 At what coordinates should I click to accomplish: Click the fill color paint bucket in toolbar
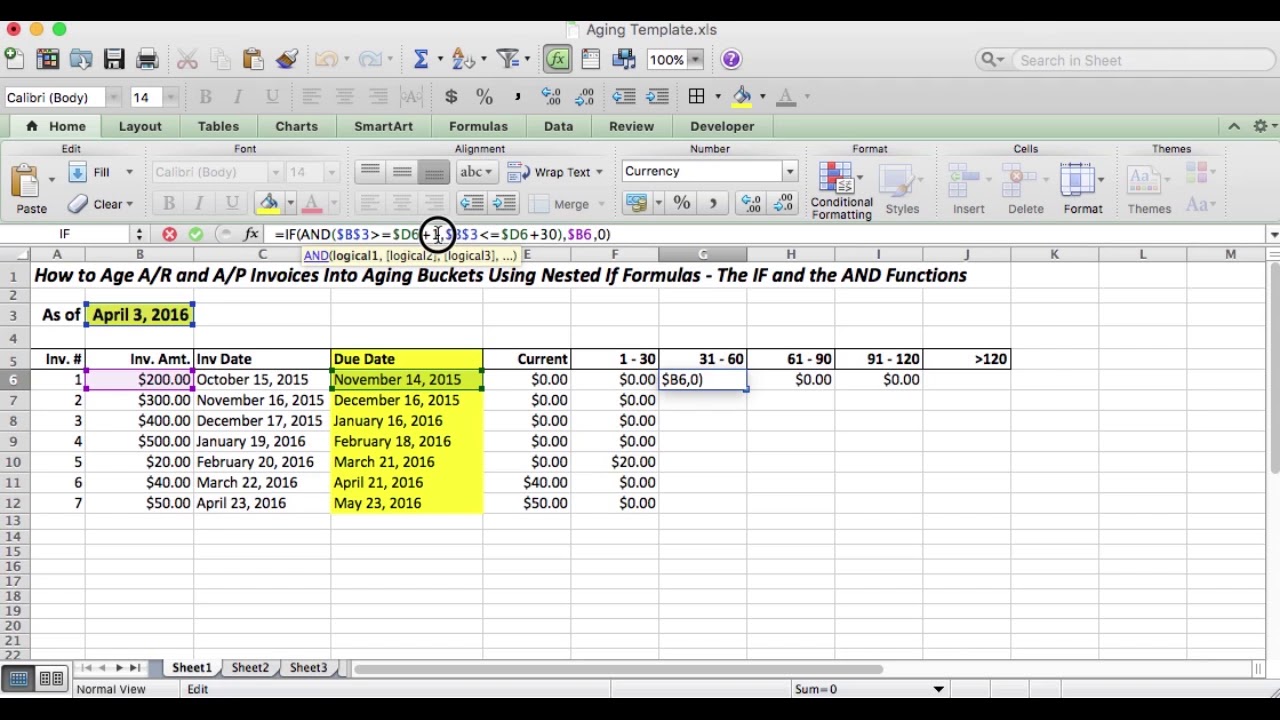[x=742, y=97]
